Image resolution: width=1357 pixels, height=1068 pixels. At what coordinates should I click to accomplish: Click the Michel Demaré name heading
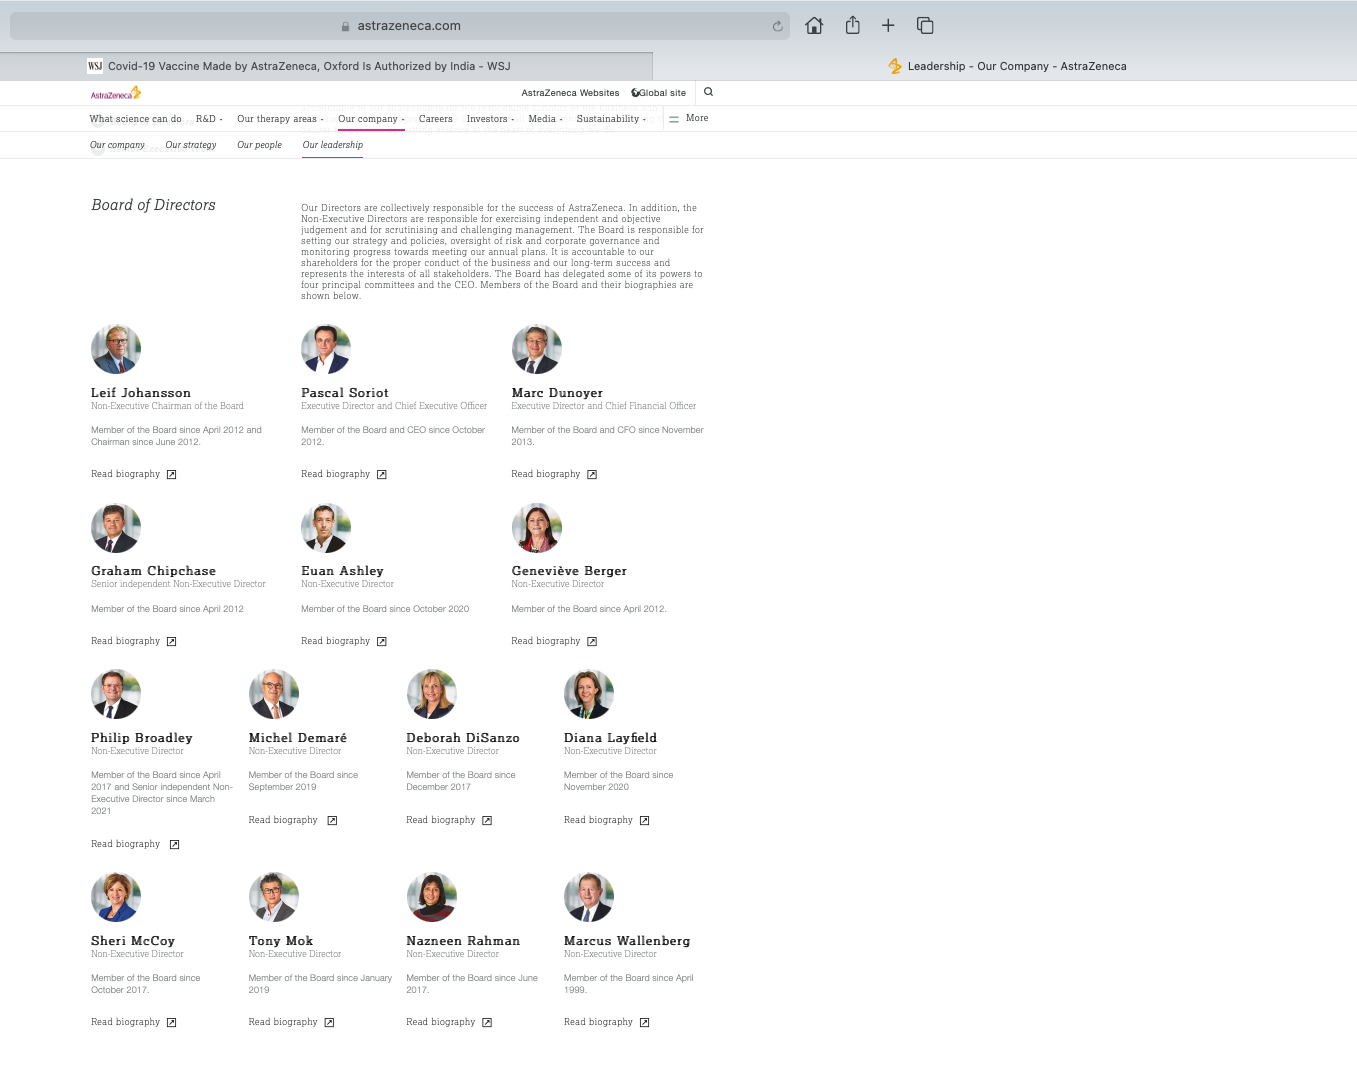coord(298,738)
